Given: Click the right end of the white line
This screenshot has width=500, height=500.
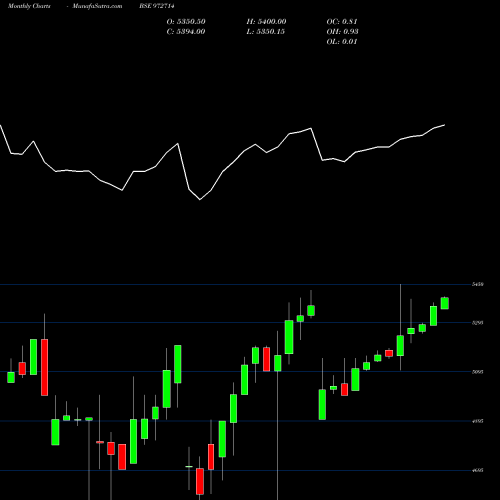Looking at the screenshot, I should pyautogui.click(x=445, y=125).
